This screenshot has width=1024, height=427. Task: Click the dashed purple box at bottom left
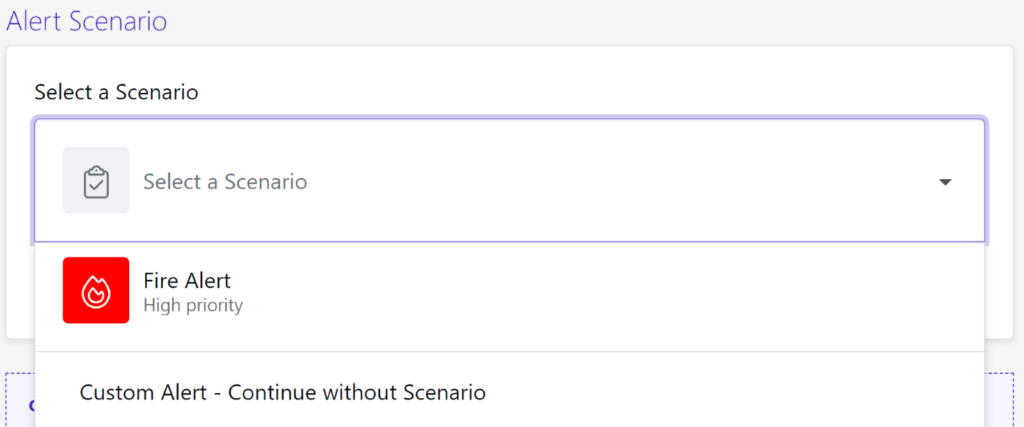click(x=20, y=400)
